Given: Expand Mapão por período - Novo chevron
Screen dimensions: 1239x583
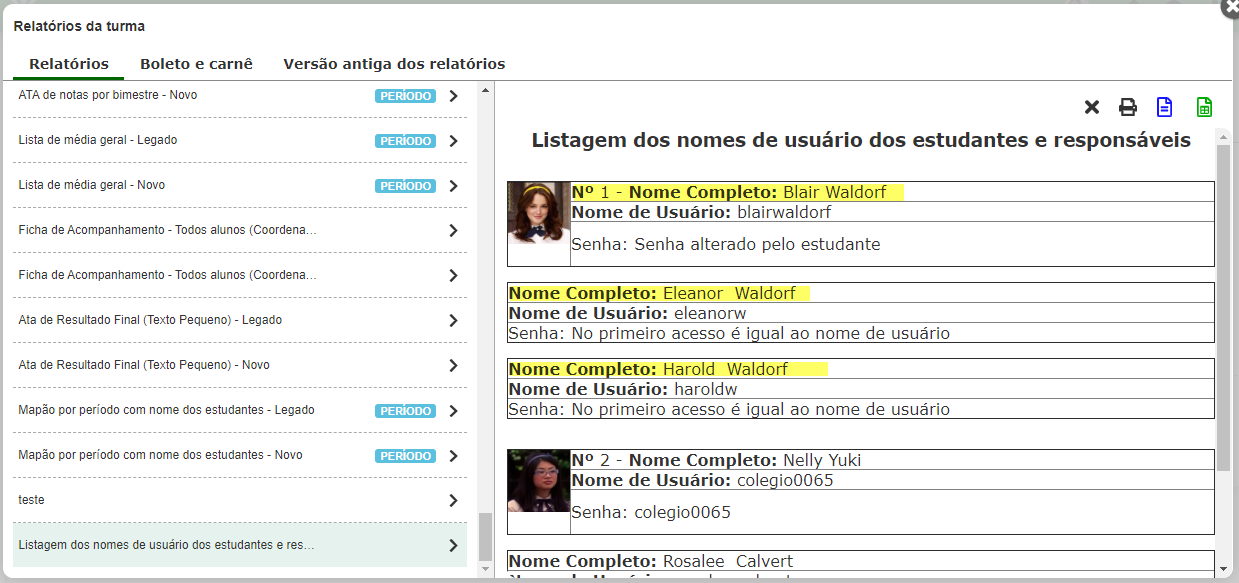Looking at the screenshot, I should pos(453,456).
